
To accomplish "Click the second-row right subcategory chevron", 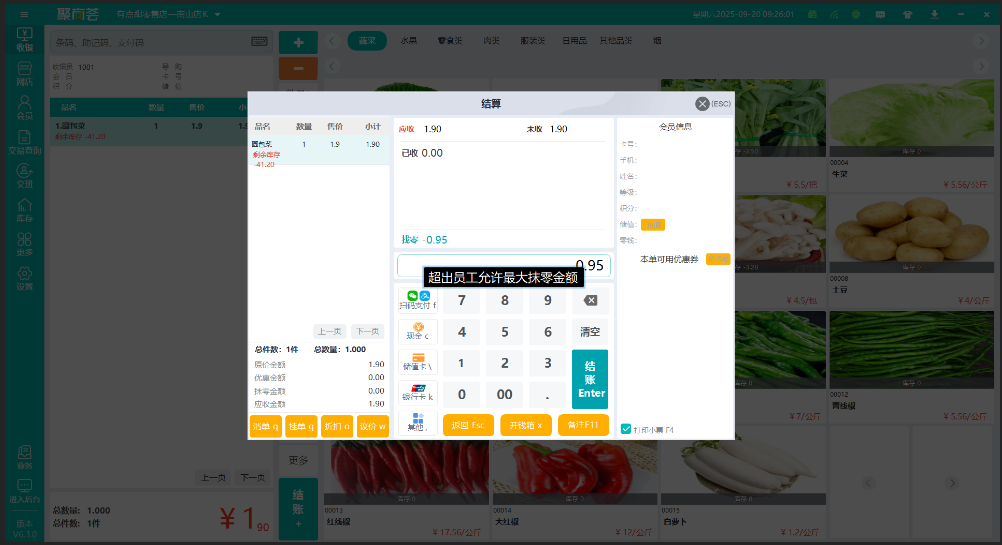I will click(982, 66).
